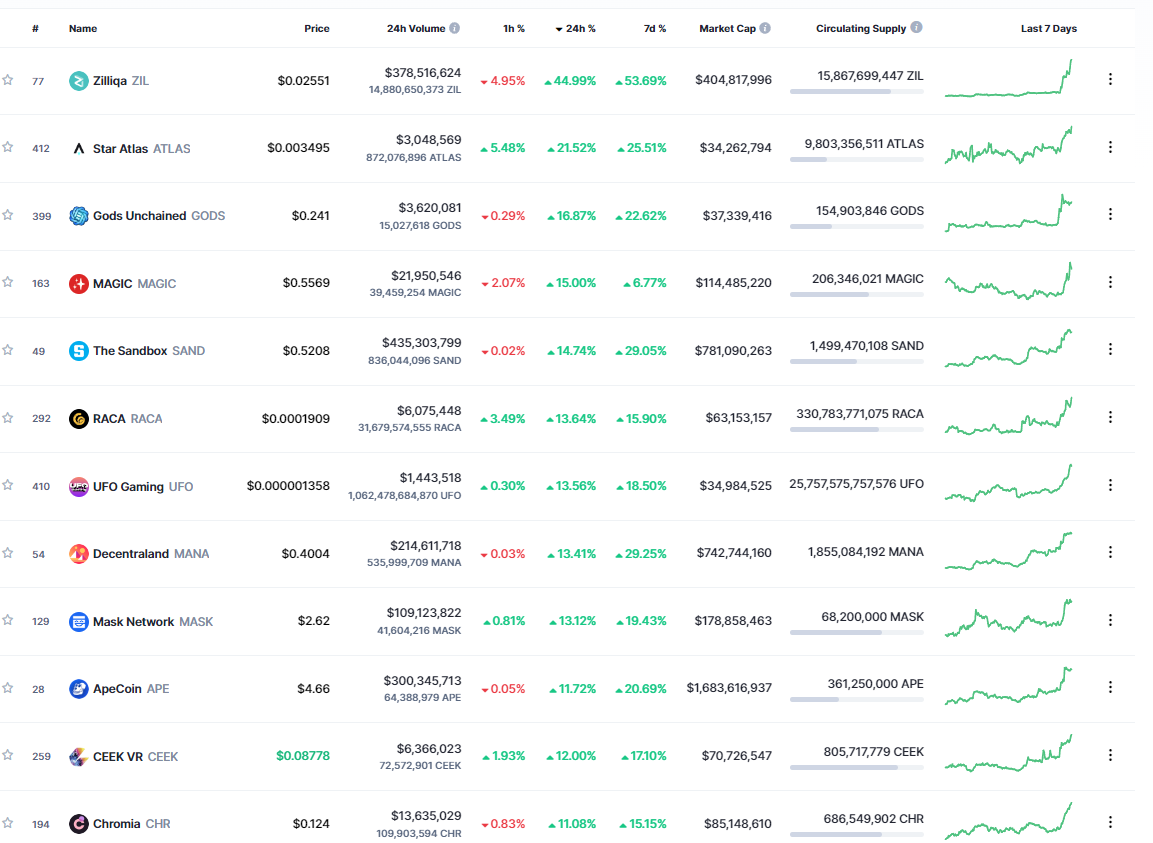This screenshot has height=843, width=1153.
Task: Click the Gods Unchained logo icon
Action: [78, 216]
